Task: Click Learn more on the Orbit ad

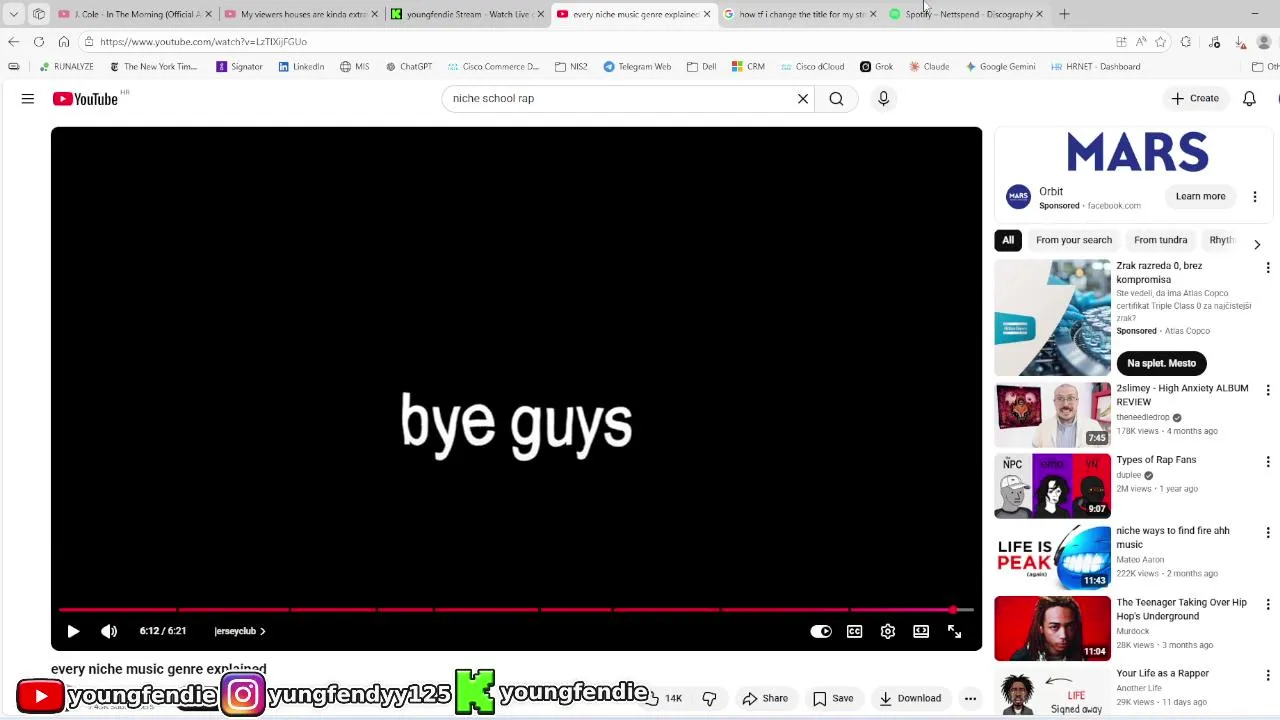Action: [x=1200, y=196]
